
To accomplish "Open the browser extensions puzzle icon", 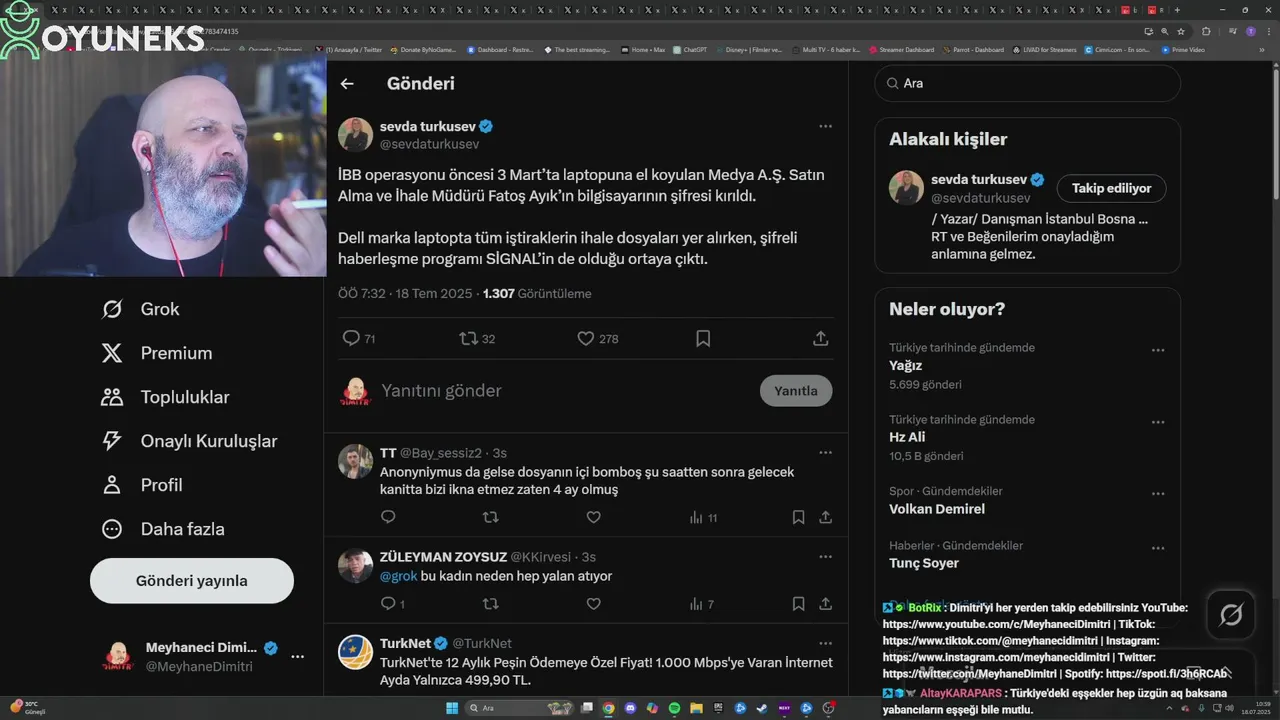I will tap(1205, 31).
